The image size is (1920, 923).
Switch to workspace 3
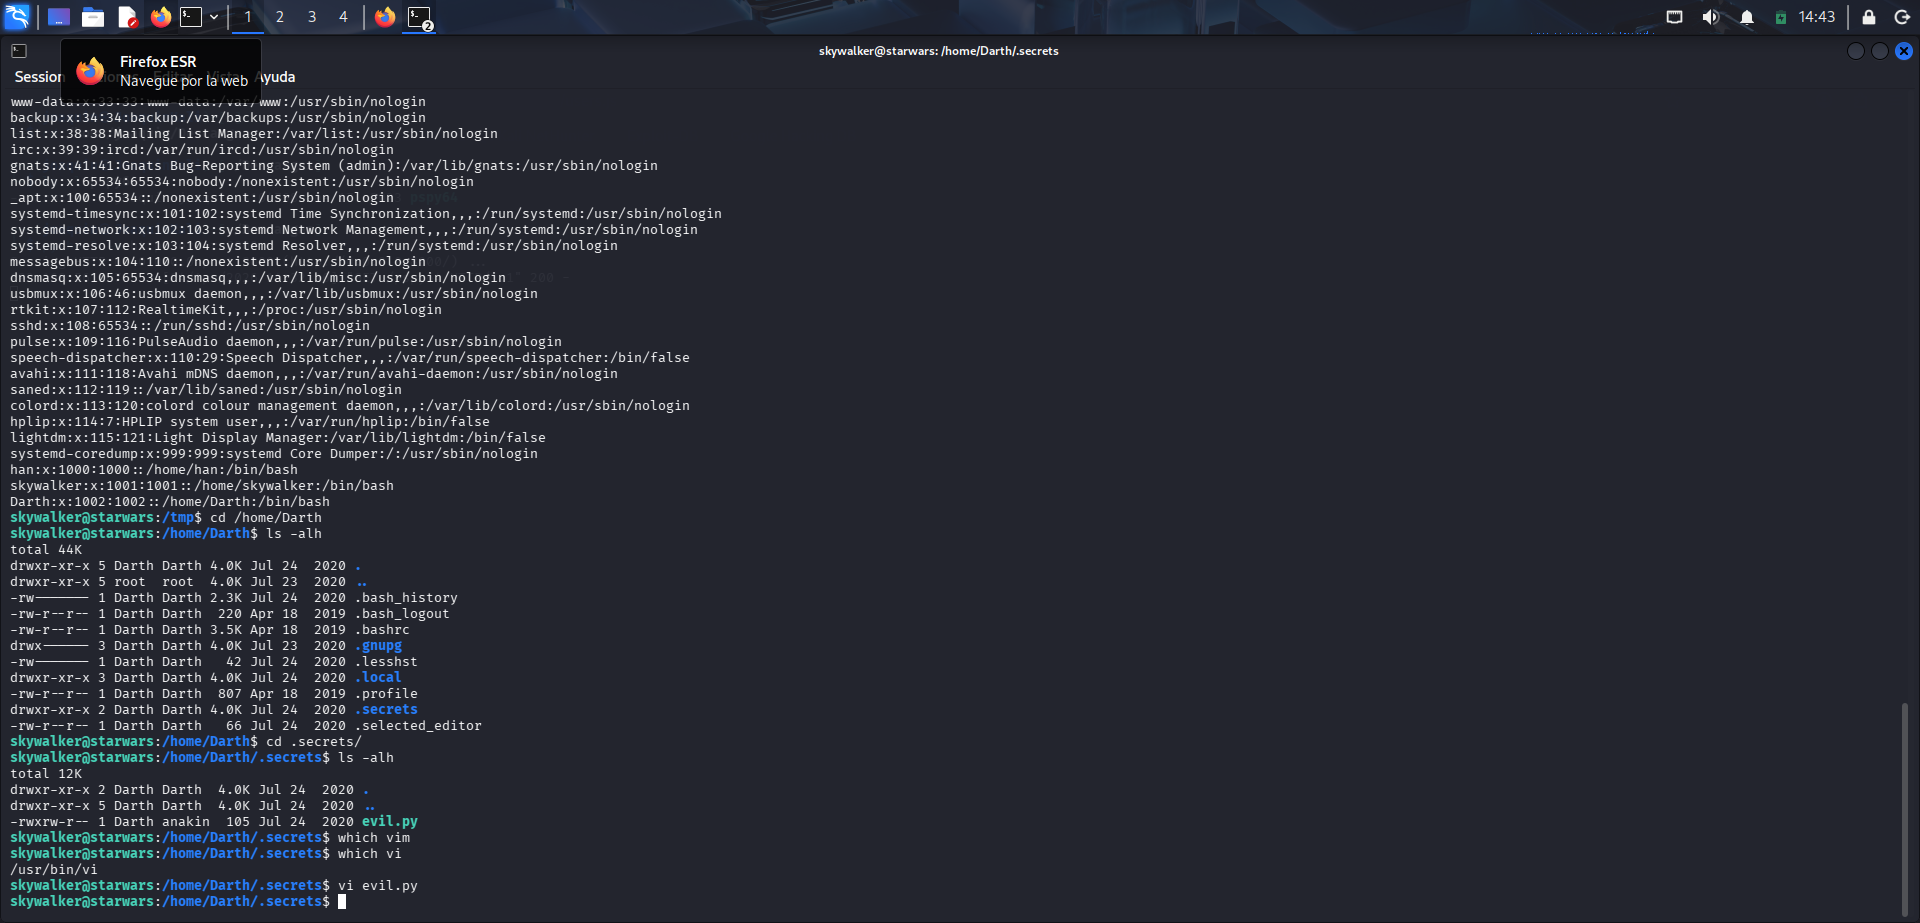(312, 17)
